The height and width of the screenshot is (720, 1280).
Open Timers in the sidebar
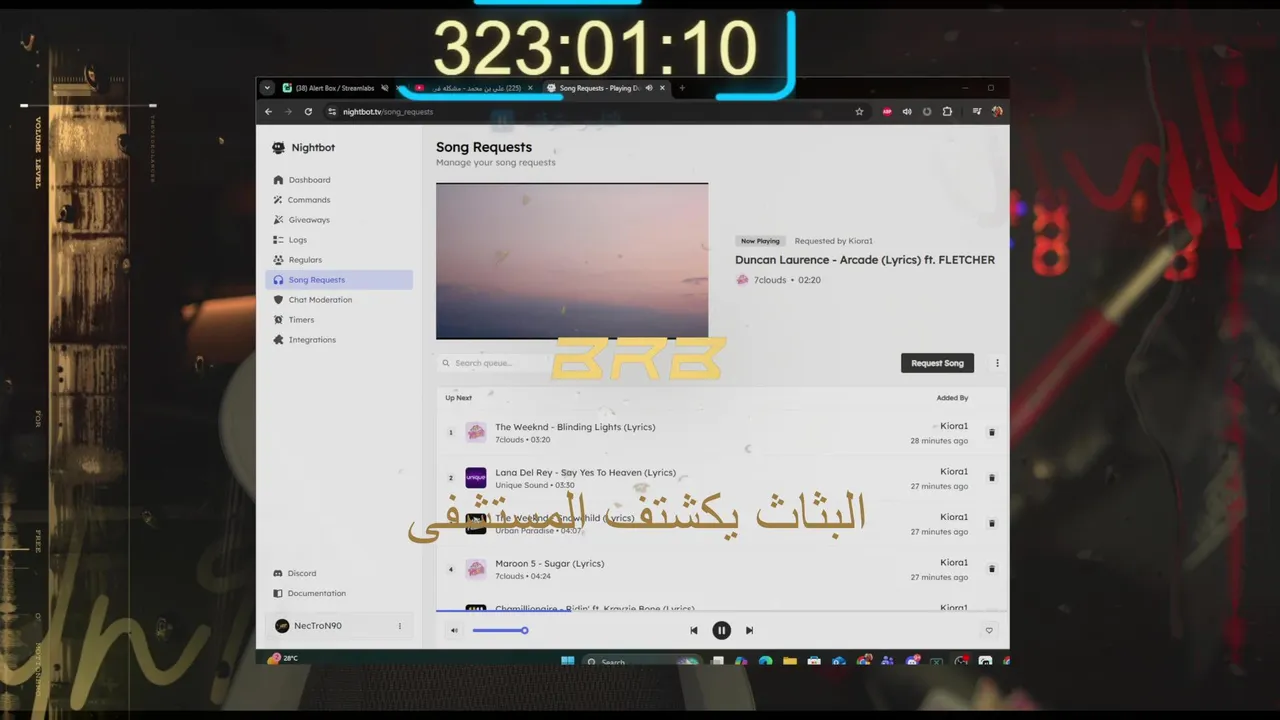point(338,320)
